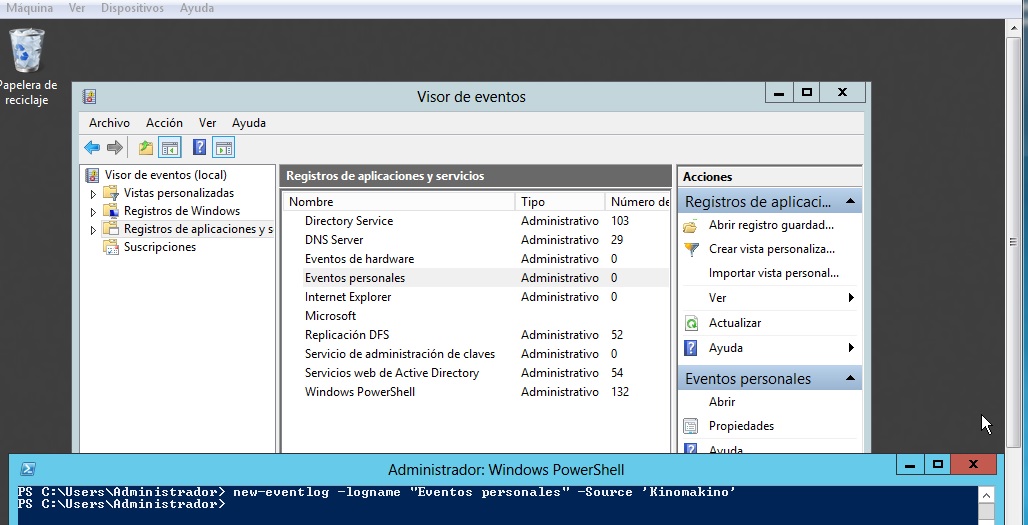Expand the Vistas personalizadas tree node

94,194
